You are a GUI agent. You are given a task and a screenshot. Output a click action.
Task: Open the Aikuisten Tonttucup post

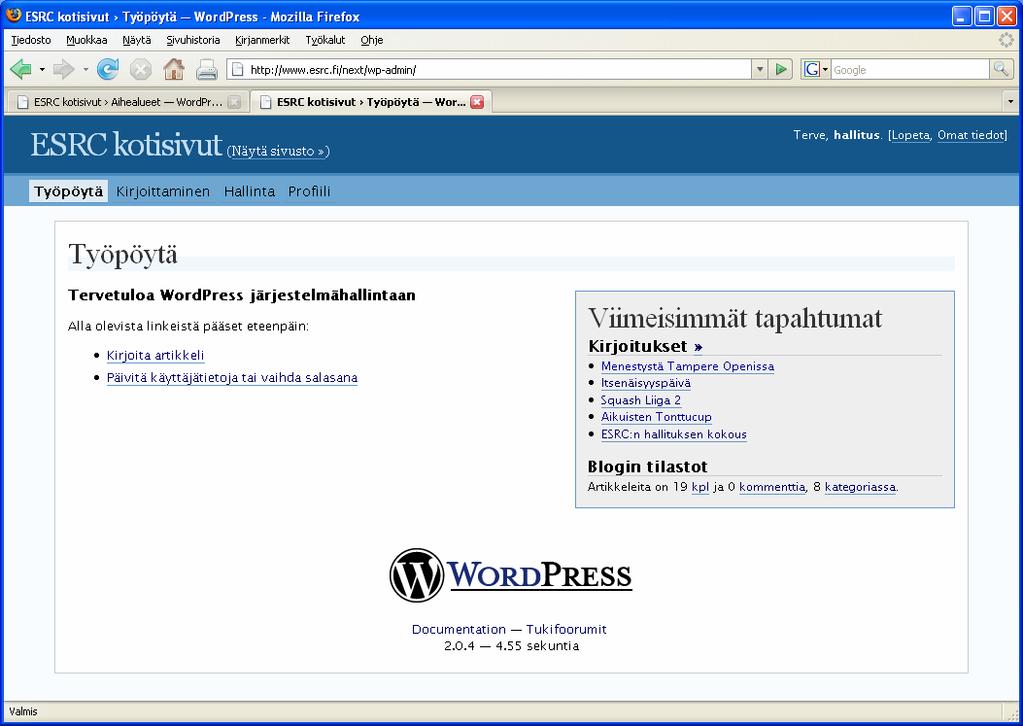coord(656,417)
